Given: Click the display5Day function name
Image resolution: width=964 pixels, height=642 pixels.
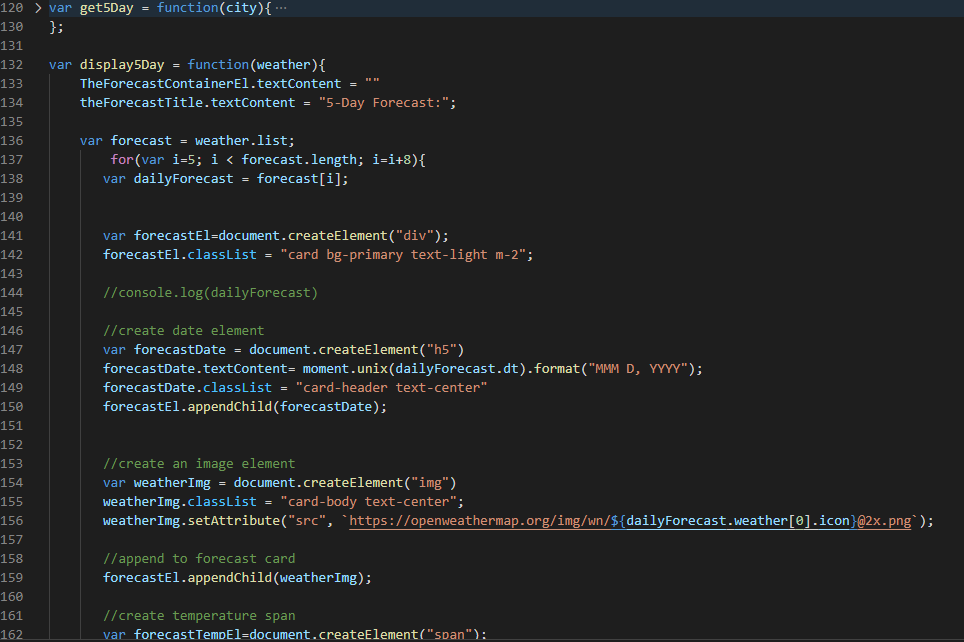Looking at the screenshot, I should click(x=122, y=65).
